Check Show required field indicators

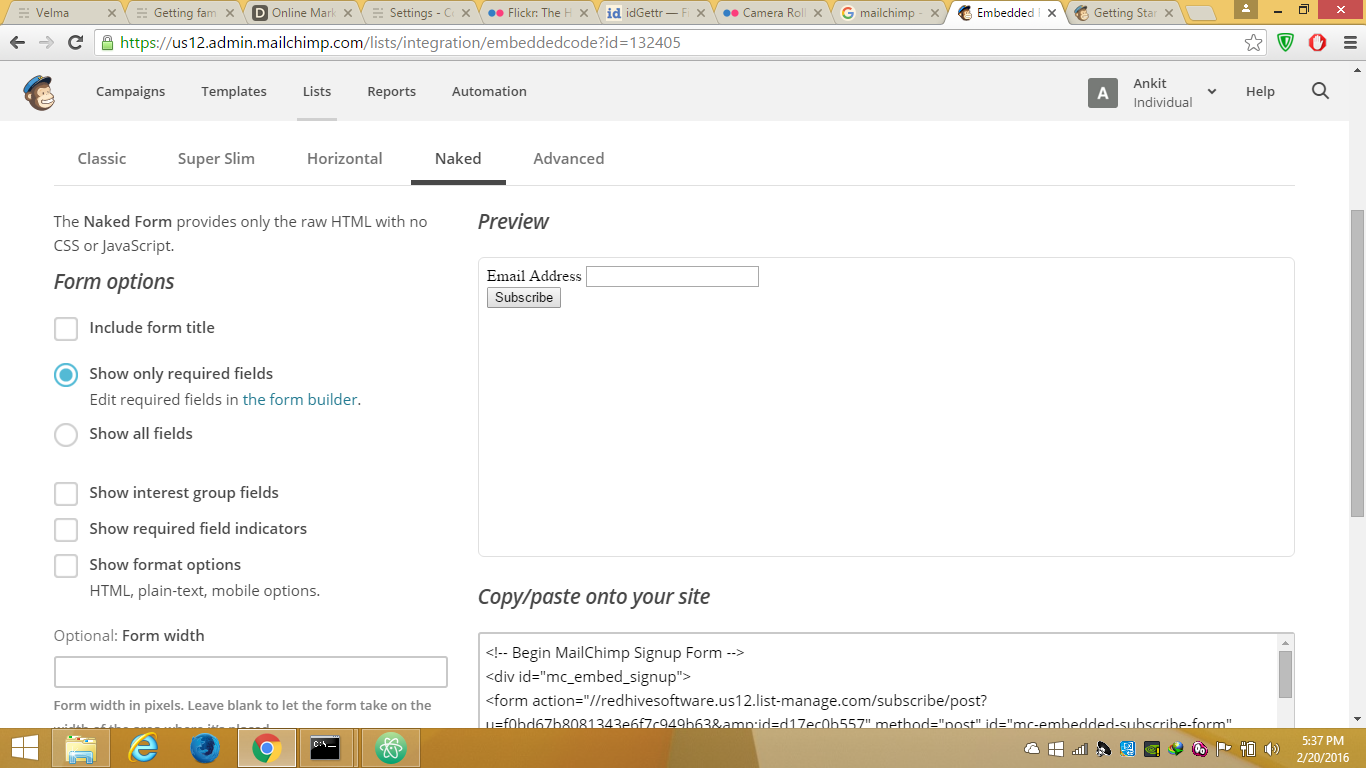click(66, 530)
